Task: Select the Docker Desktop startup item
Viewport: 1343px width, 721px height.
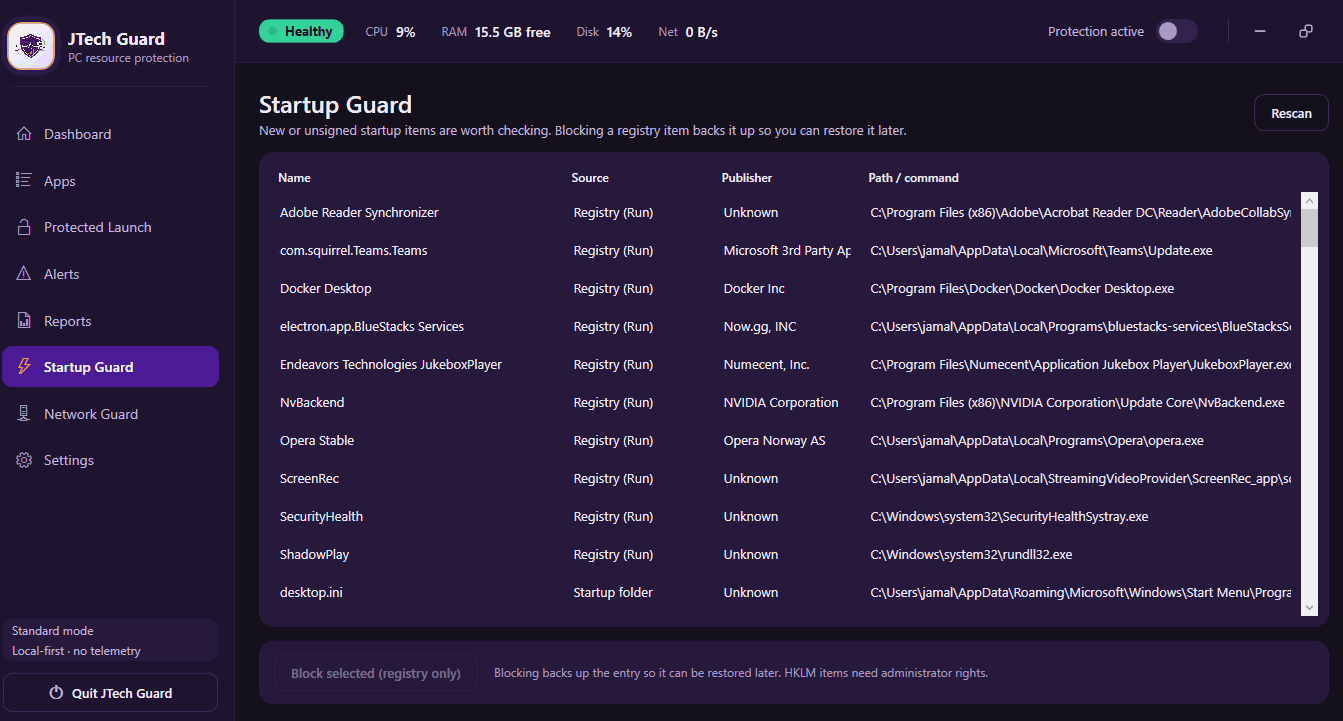Action: pyautogui.click(x=785, y=289)
